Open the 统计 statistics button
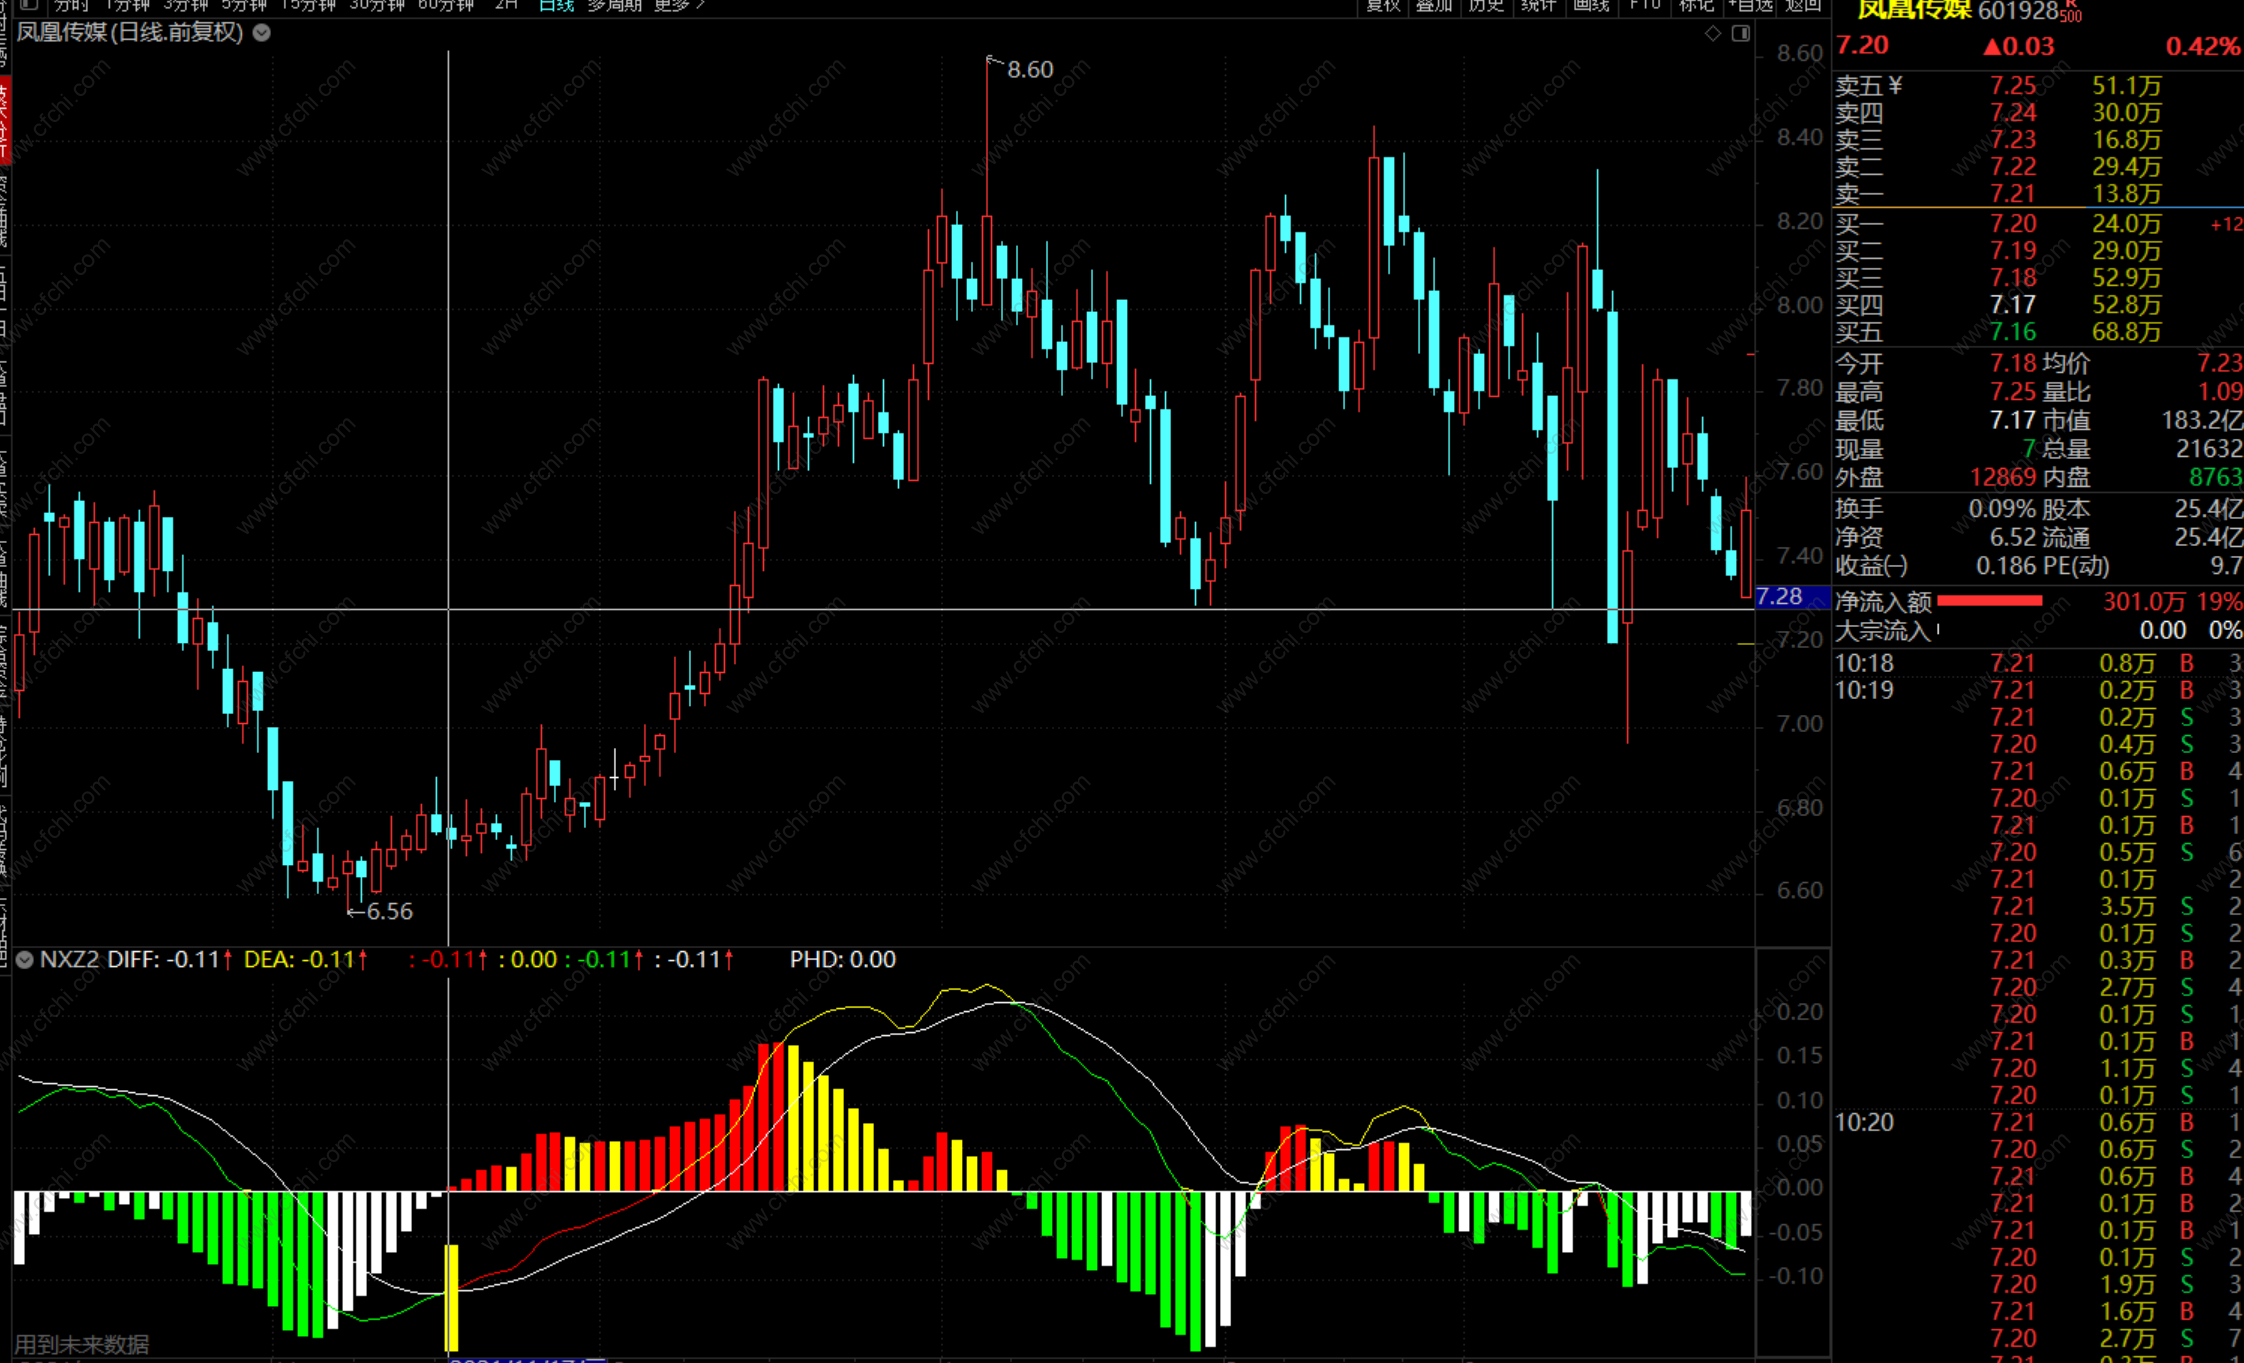The width and height of the screenshot is (2244, 1363). 1538,5
